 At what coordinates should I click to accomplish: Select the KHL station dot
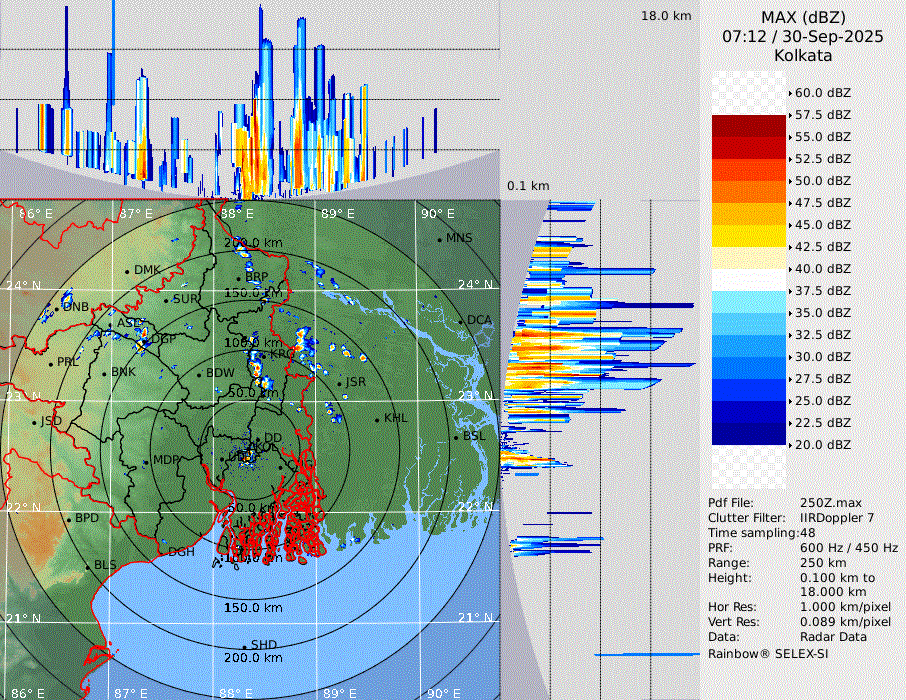377,419
